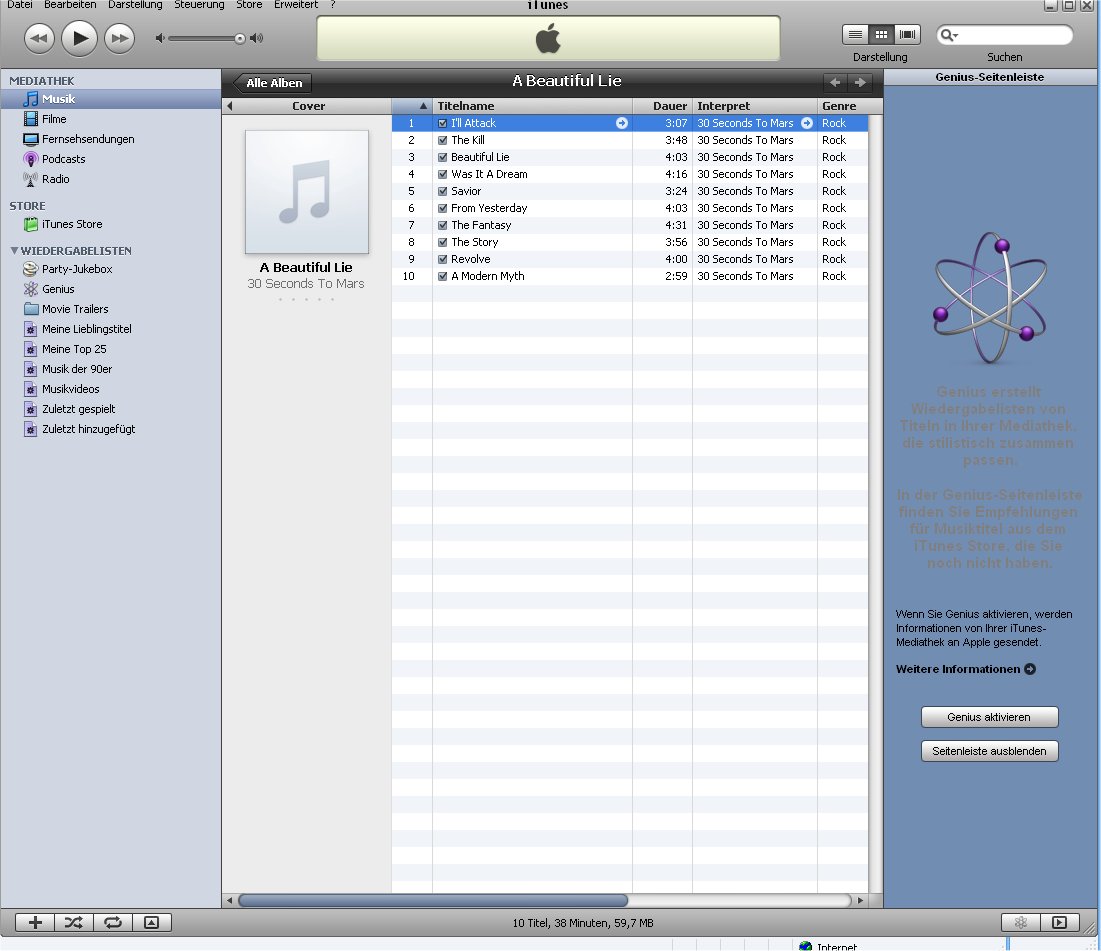Go to previous album with left arrow
This screenshot has width=1101, height=951.
835,82
